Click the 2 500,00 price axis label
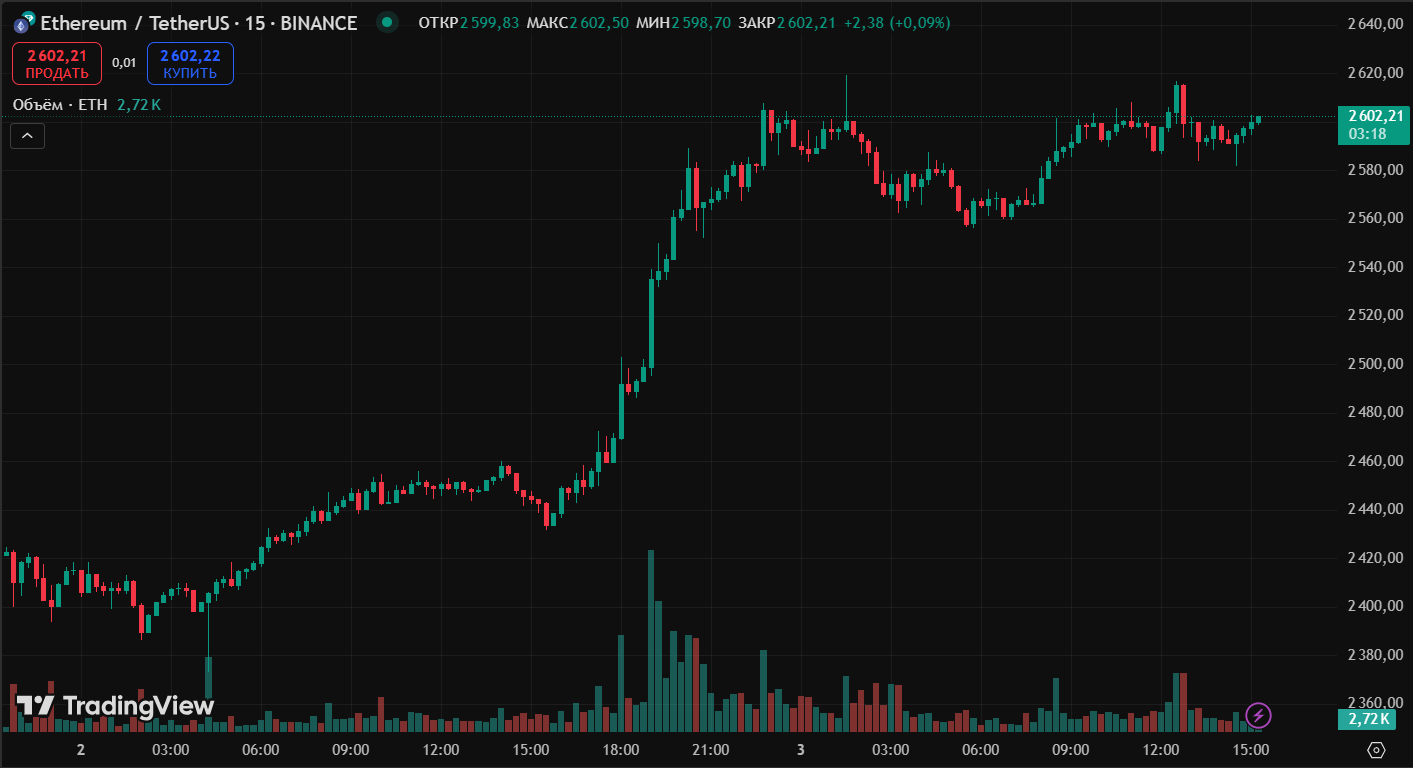The width and height of the screenshot is (1413, 768). (1375, 364)
